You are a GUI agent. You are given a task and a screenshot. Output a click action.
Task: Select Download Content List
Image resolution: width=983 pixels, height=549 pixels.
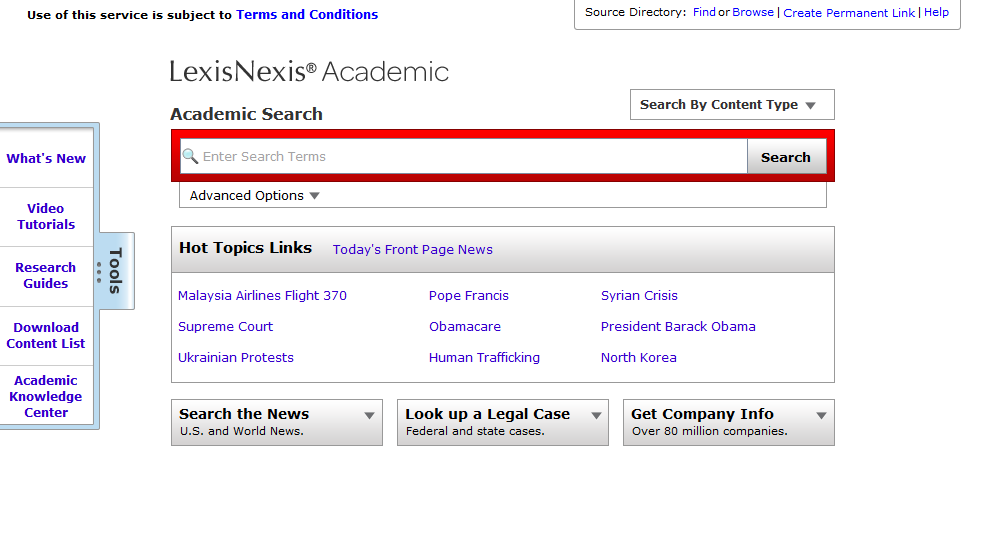[46, 336]
